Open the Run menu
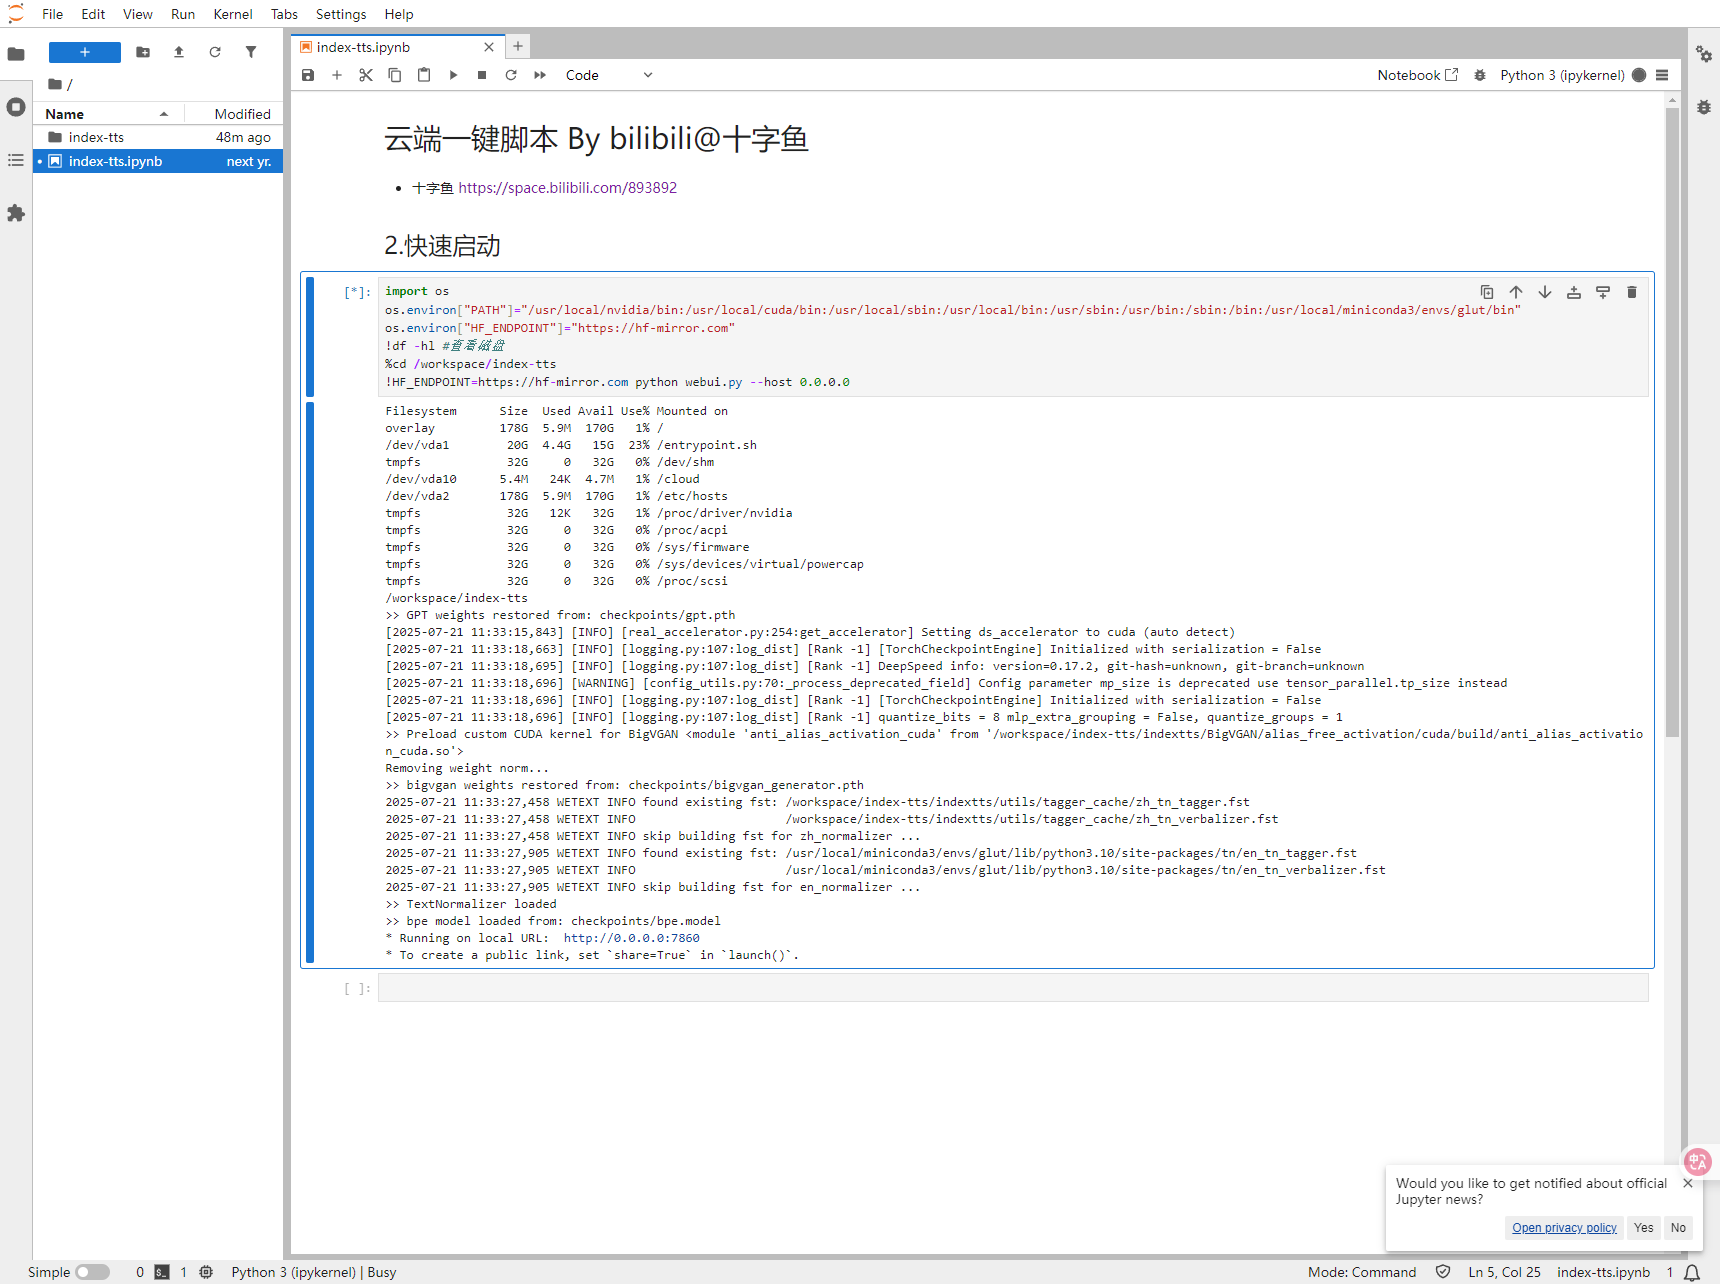The height and width of the screenshot is (1284, 1720). (x=183, y=14)
